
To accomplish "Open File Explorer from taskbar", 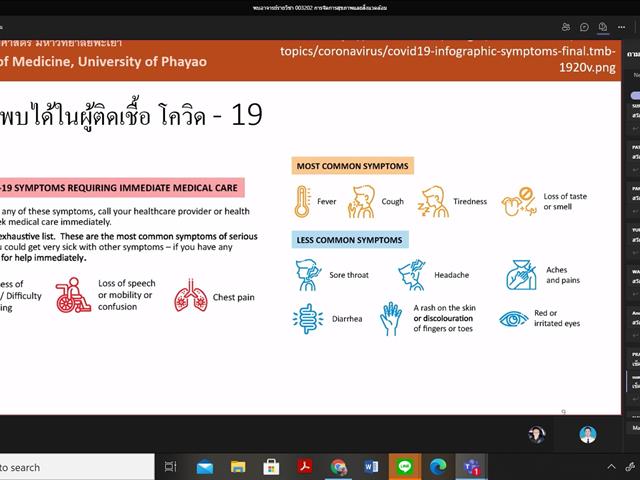I will point(238,467).
